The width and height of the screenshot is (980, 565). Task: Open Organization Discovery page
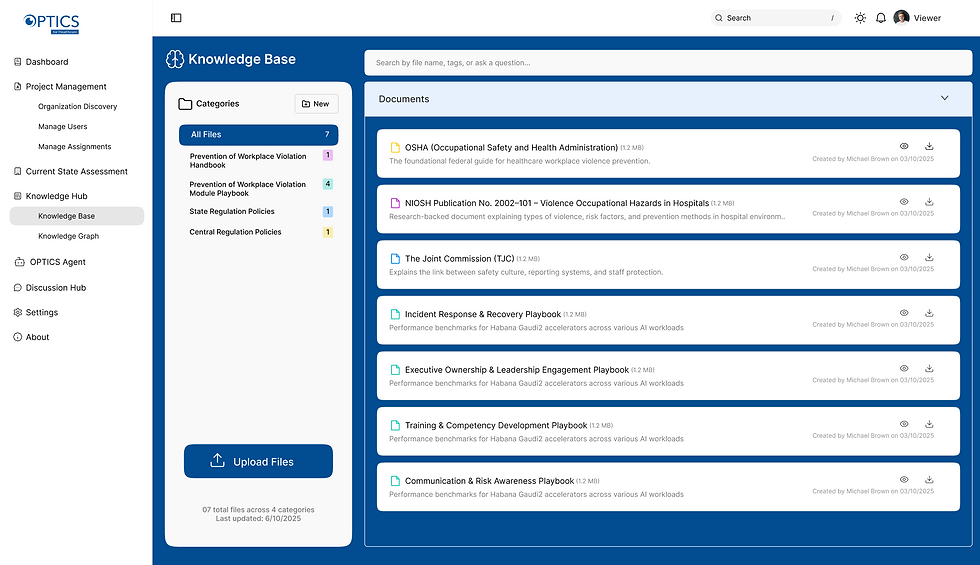pyautogui.click(x=78, y=107)
